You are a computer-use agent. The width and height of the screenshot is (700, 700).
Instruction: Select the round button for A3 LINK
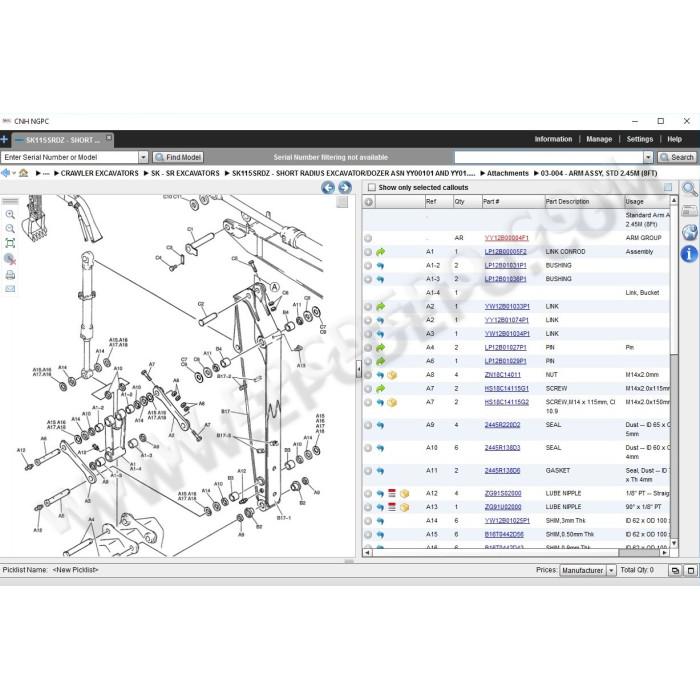tap(368, 334)
